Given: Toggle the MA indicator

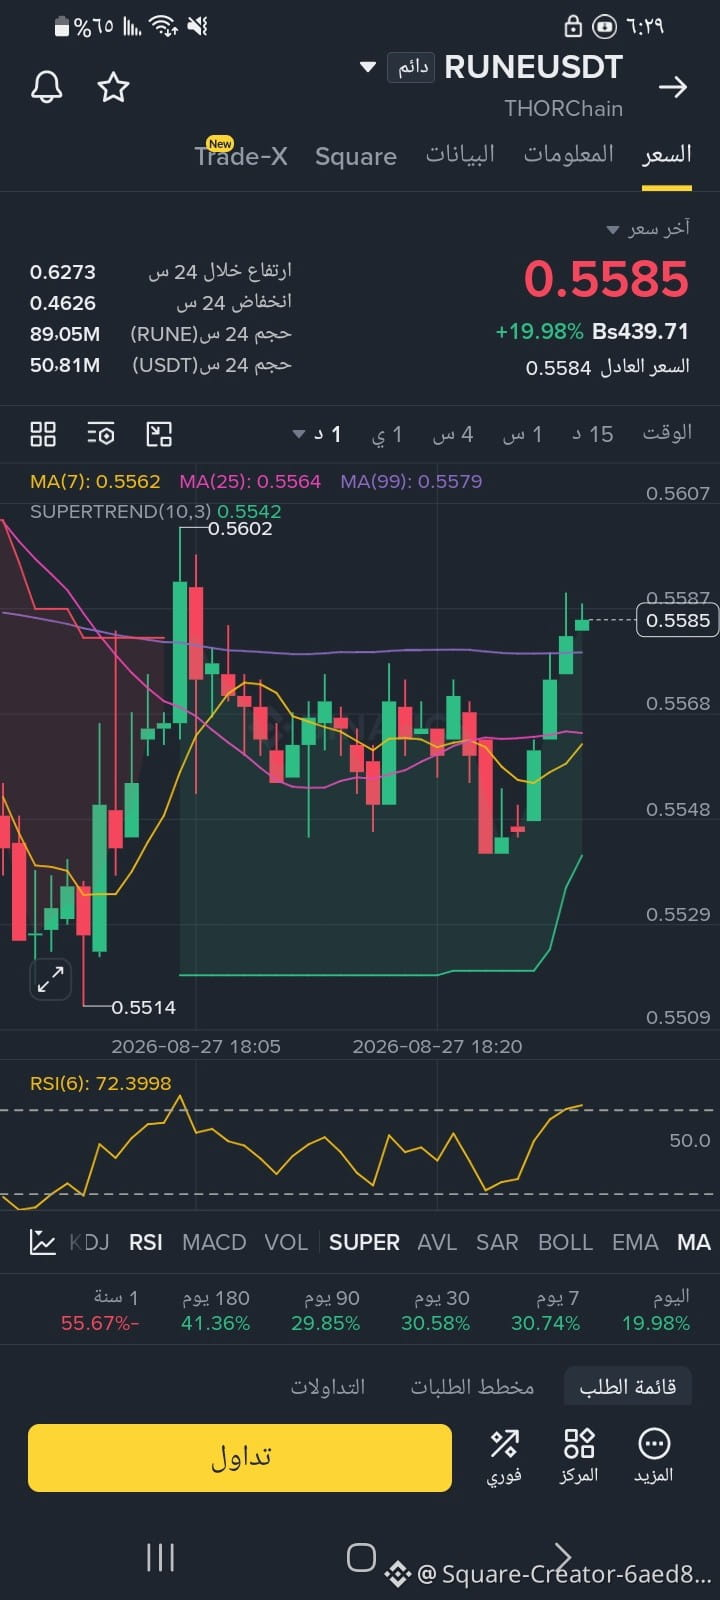Looking at the screenshot, I should point(694,1242).
